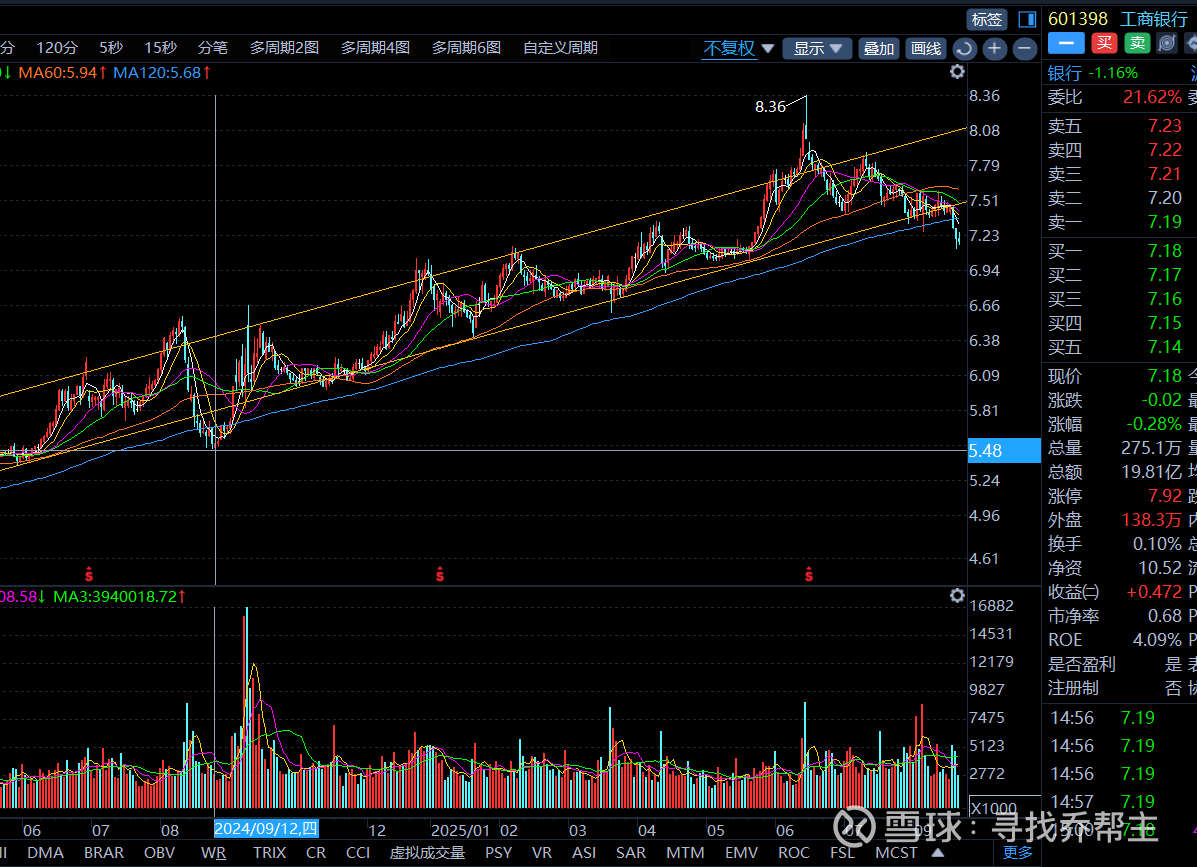
Task: Zoom out chart with minus icon
Action: pos(1024,49)
